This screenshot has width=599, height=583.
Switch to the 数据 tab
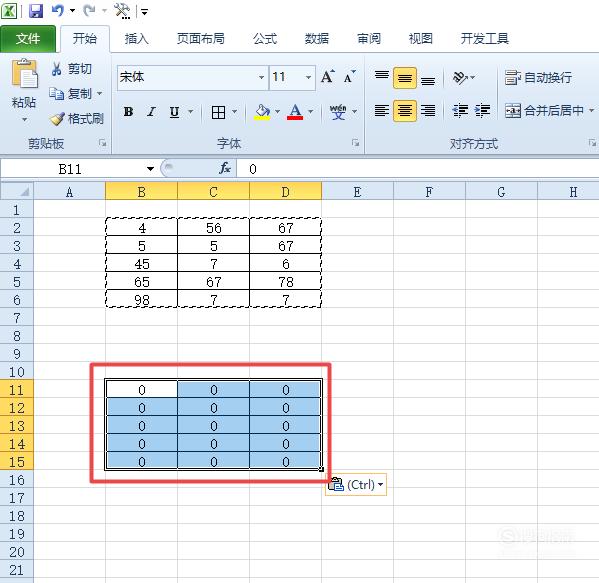(316, 39)
